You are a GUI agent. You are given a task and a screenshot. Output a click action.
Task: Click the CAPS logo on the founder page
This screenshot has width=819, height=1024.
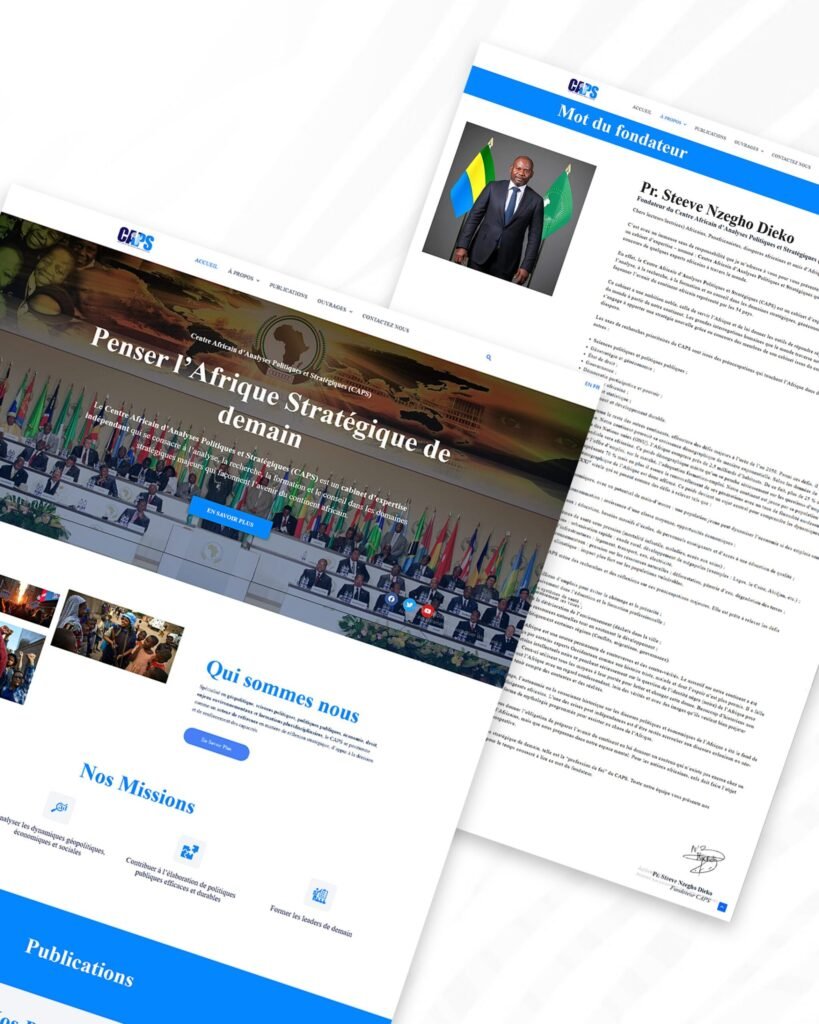pyautogui.click(x=583, y=88)
